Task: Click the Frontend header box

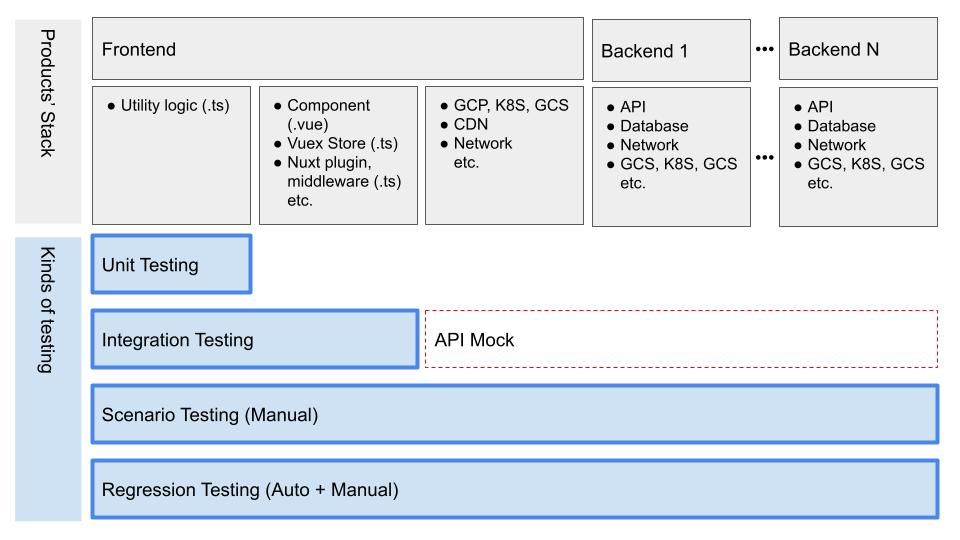Action: pyautogui.click(x=337, y=48)
